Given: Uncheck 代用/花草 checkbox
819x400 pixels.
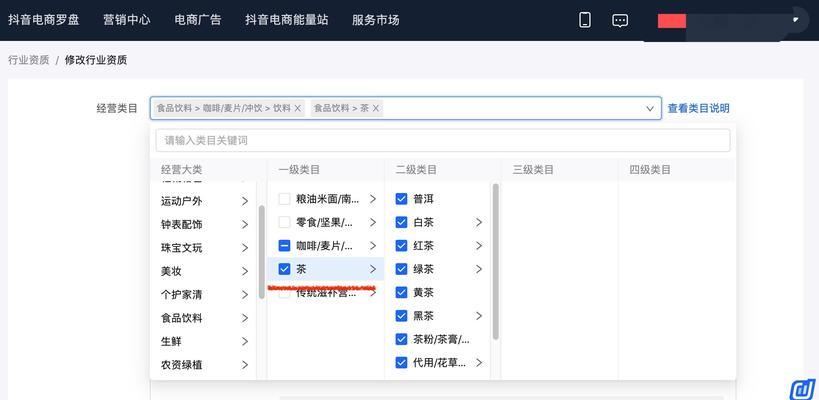Looking at the screenshot, I should point(401,362).
